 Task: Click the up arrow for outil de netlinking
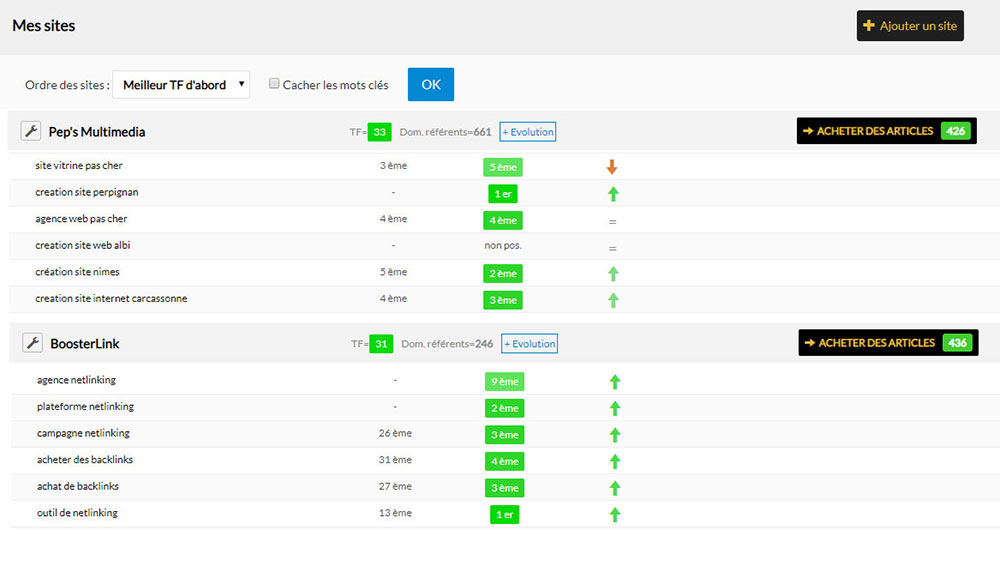coord(615,514)
